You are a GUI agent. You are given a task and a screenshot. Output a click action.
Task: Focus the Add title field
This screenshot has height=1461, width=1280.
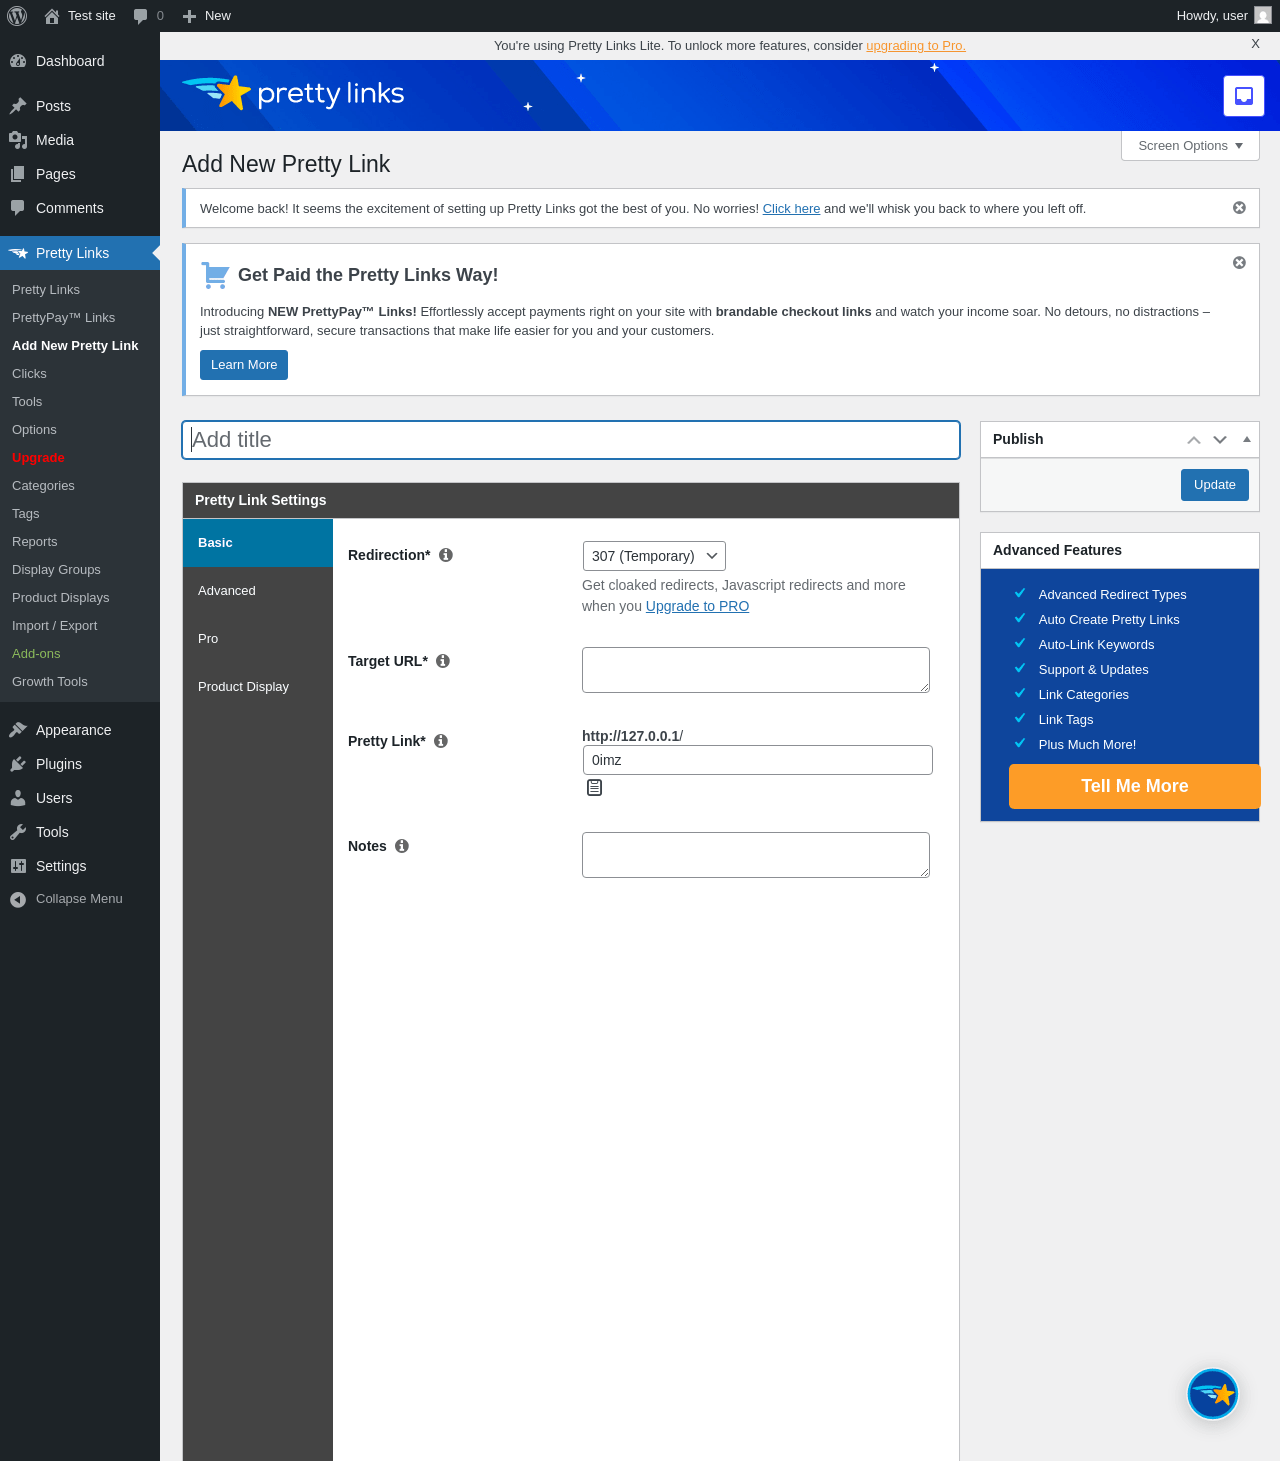click(x=571, y=440)
